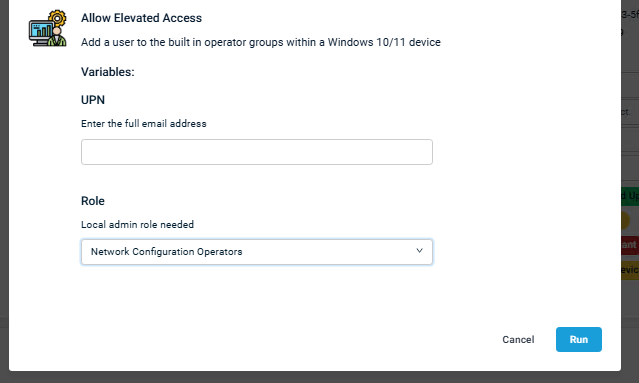
Task: Click the Variables heading
Action: point(108,72)
